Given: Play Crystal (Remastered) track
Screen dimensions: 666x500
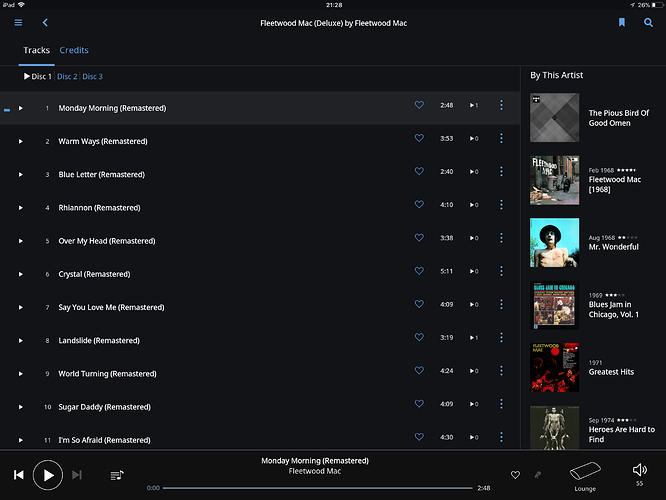Looking at the screenshot, I should click(20, 274).
